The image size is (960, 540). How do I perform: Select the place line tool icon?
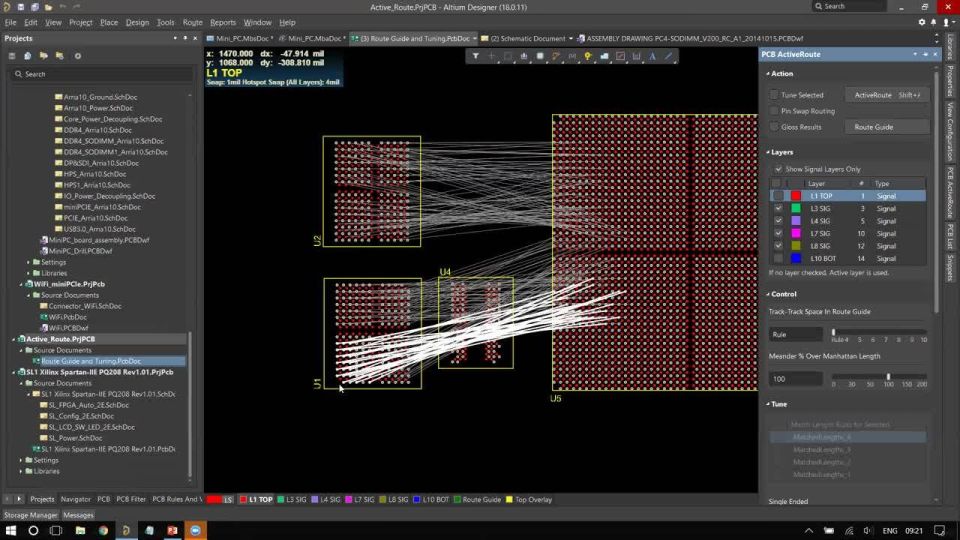(669, 56)
